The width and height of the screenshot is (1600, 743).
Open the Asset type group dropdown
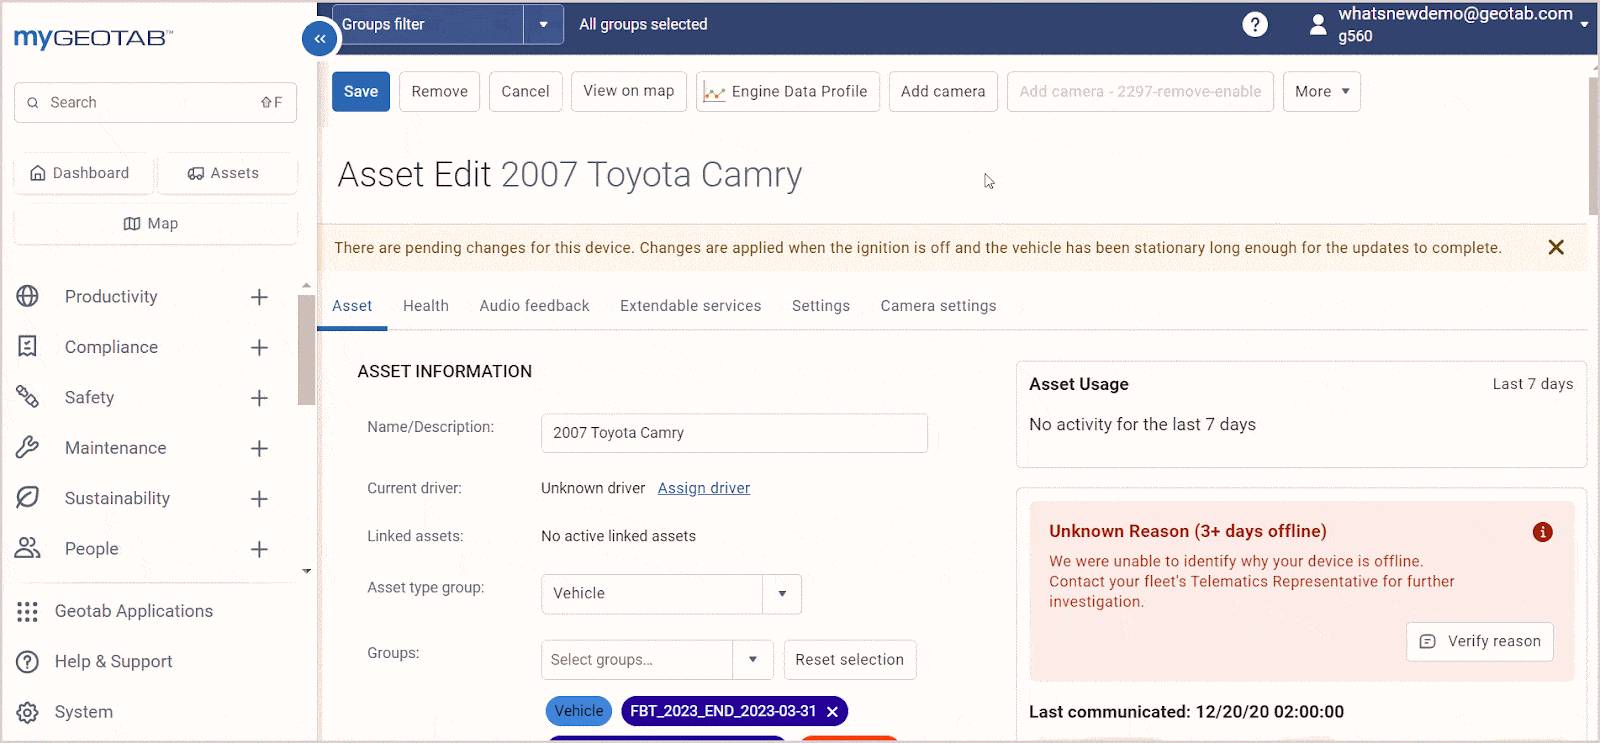click(671, 594)
